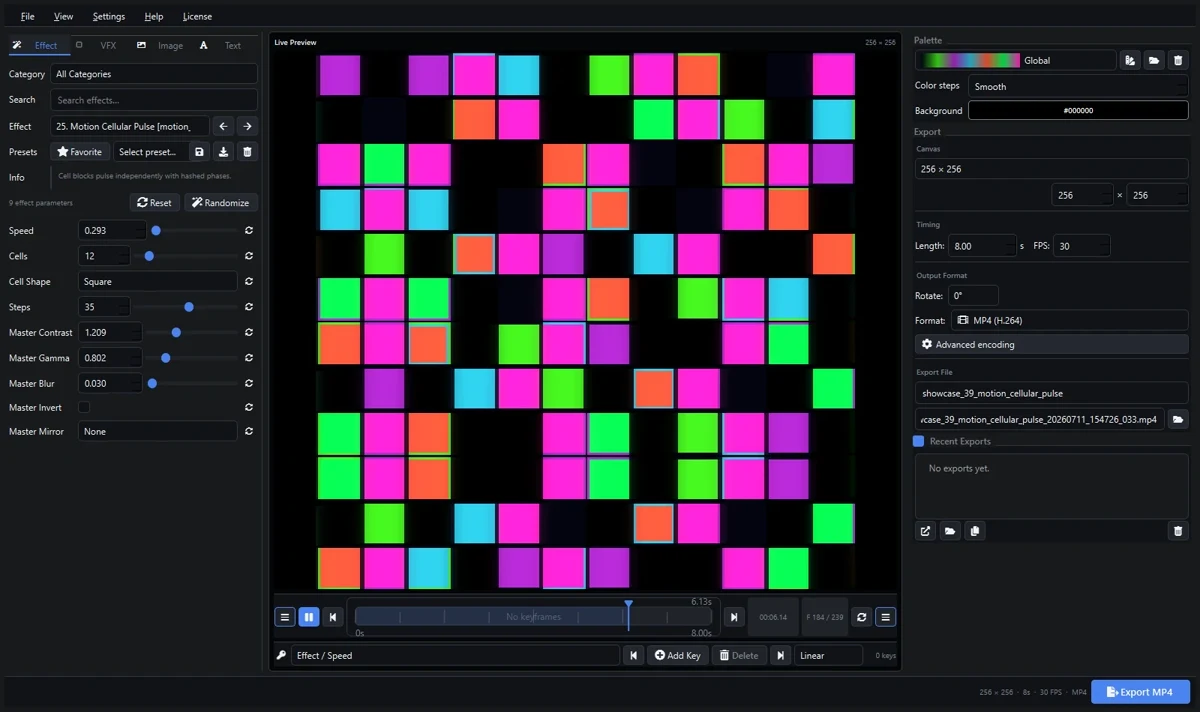Jump to the next keyframe icon
The height and width of the screenshot is (712, 1200).
pyautogui.click(x=781, y=656)
